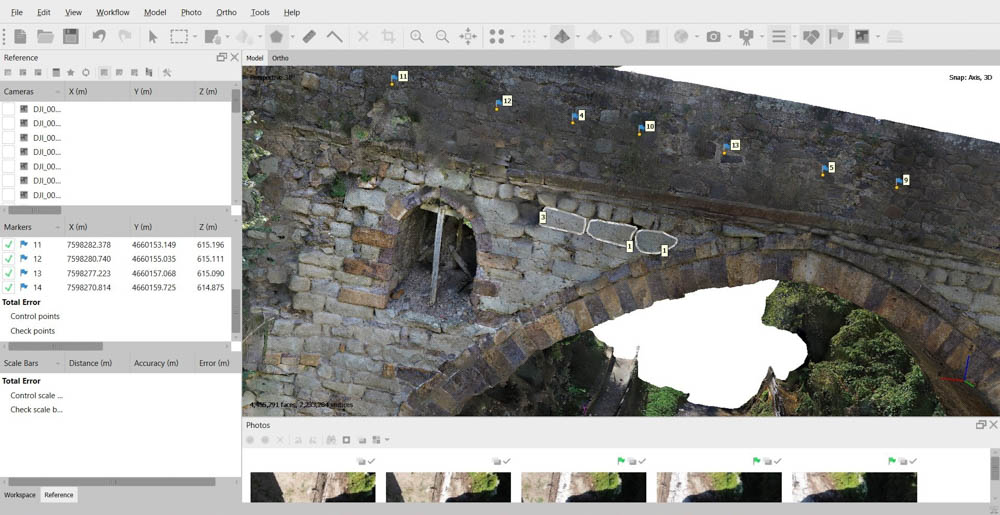Toggle the checkbox for marker 12
This screenshot has width=1000, height=515.
pos(9,259)
